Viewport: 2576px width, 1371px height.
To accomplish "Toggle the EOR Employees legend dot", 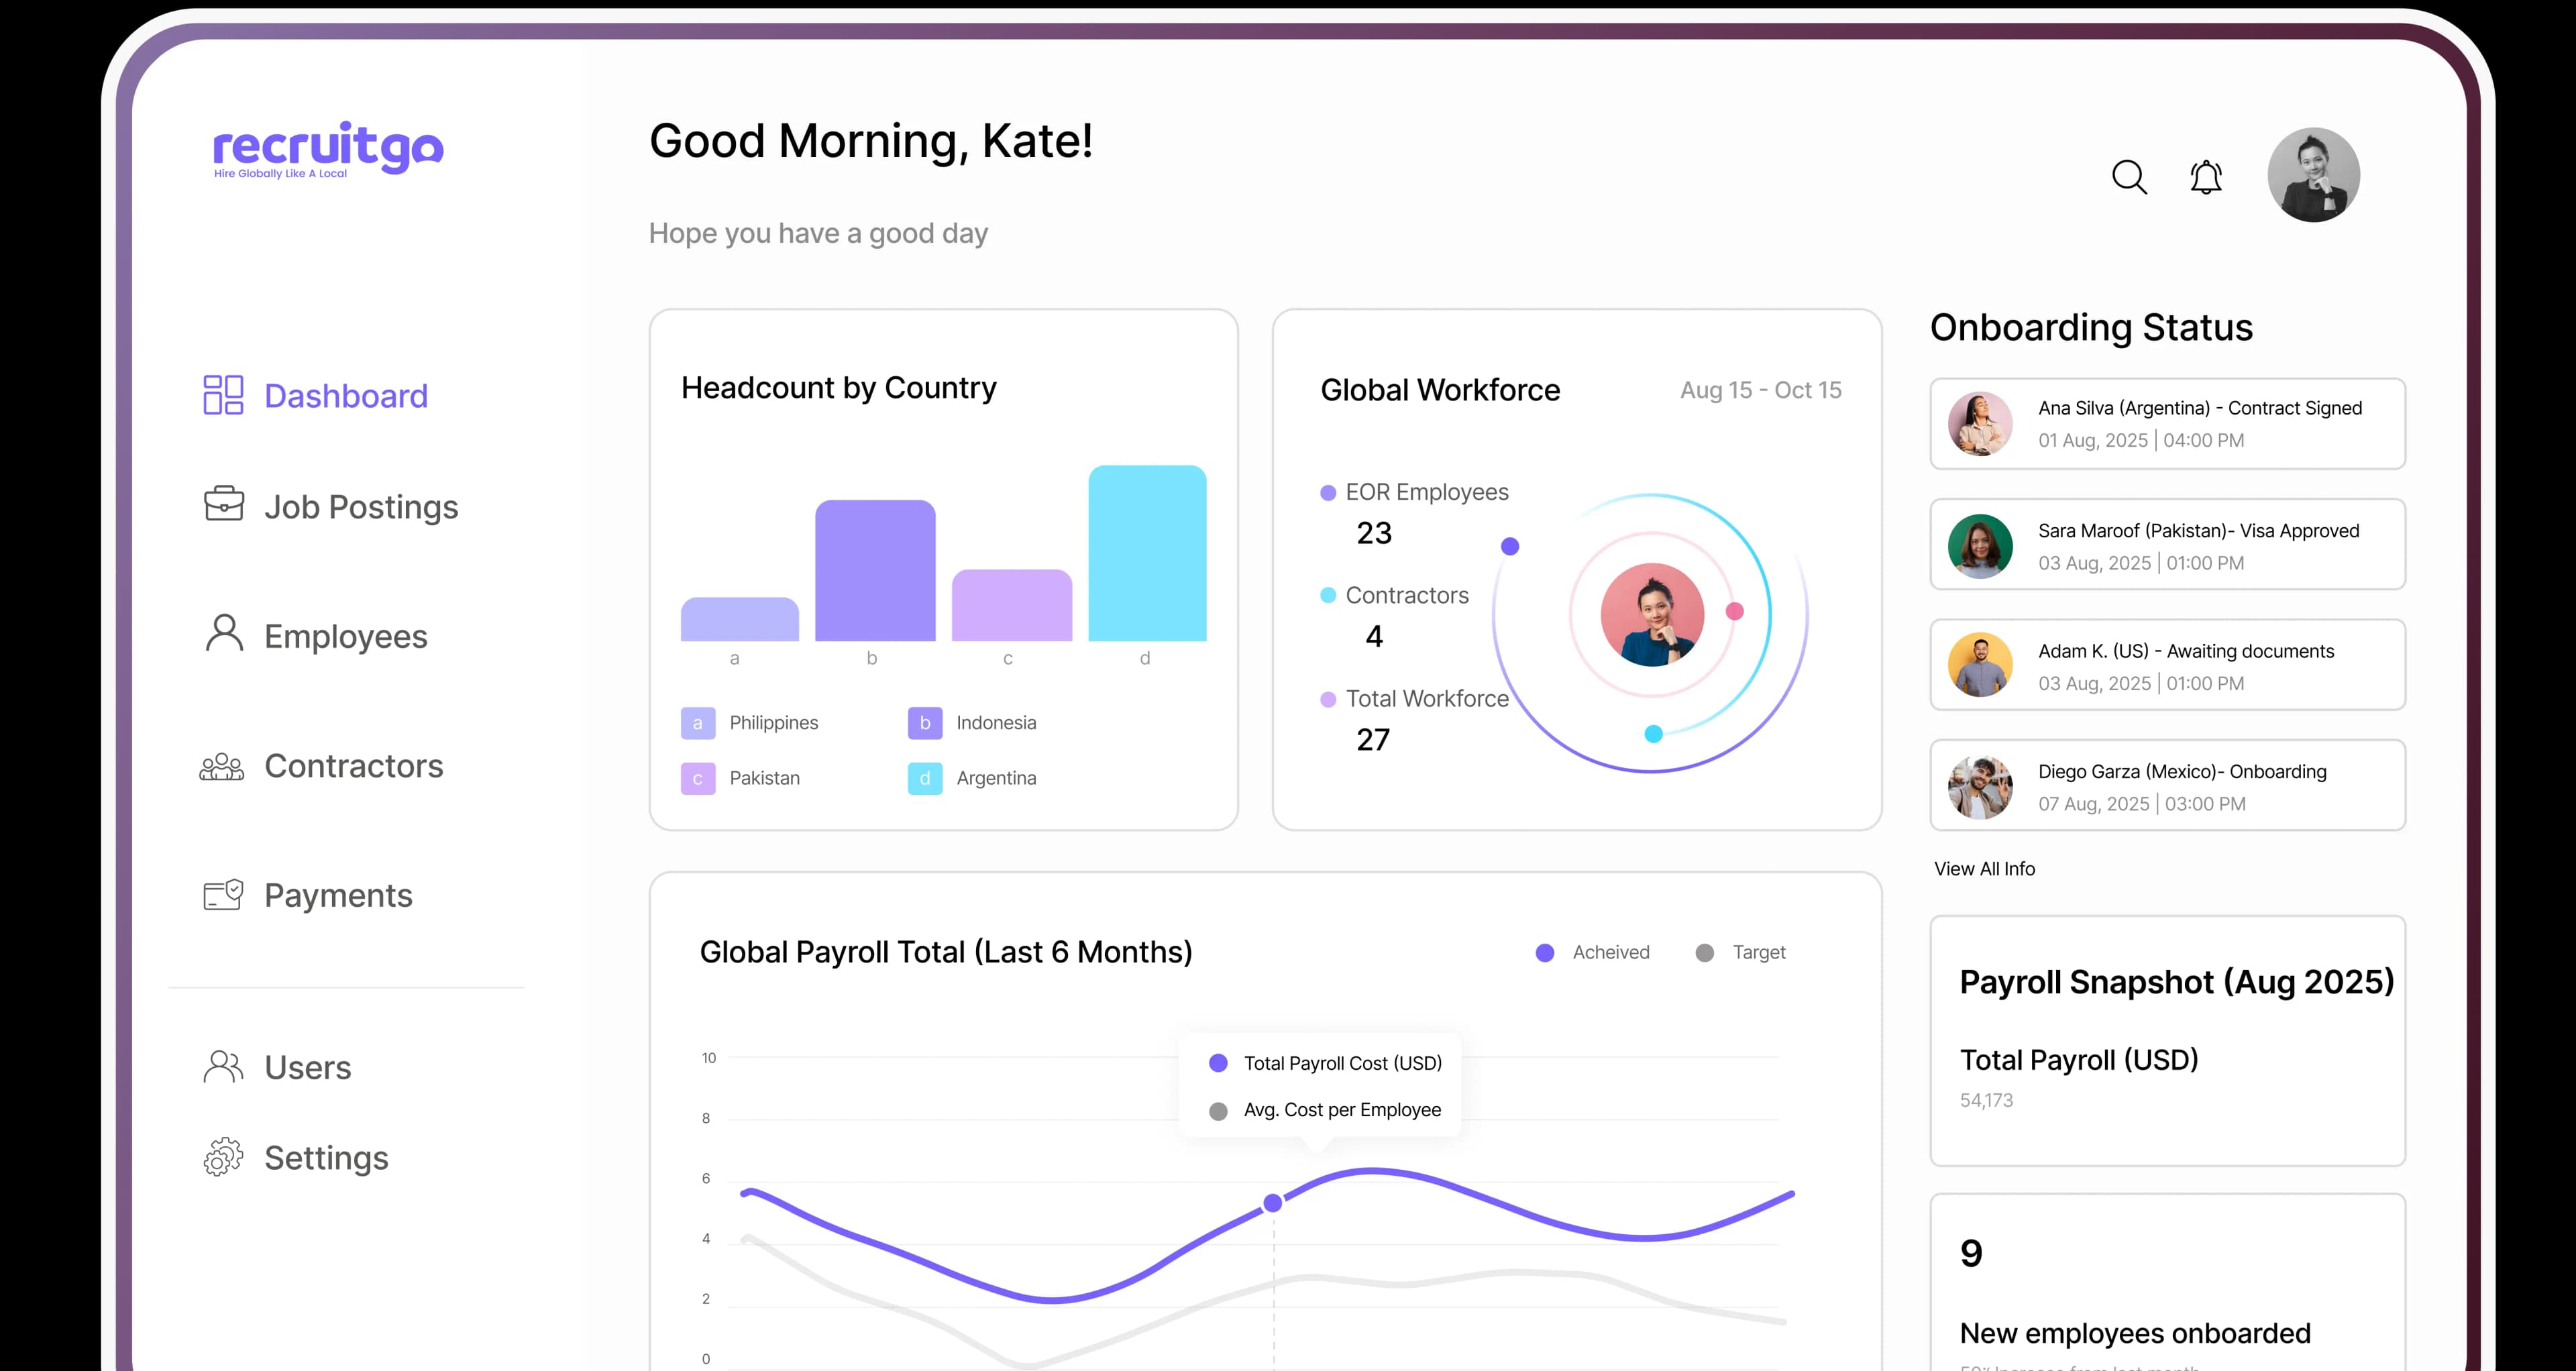I will pos(1328,491).
